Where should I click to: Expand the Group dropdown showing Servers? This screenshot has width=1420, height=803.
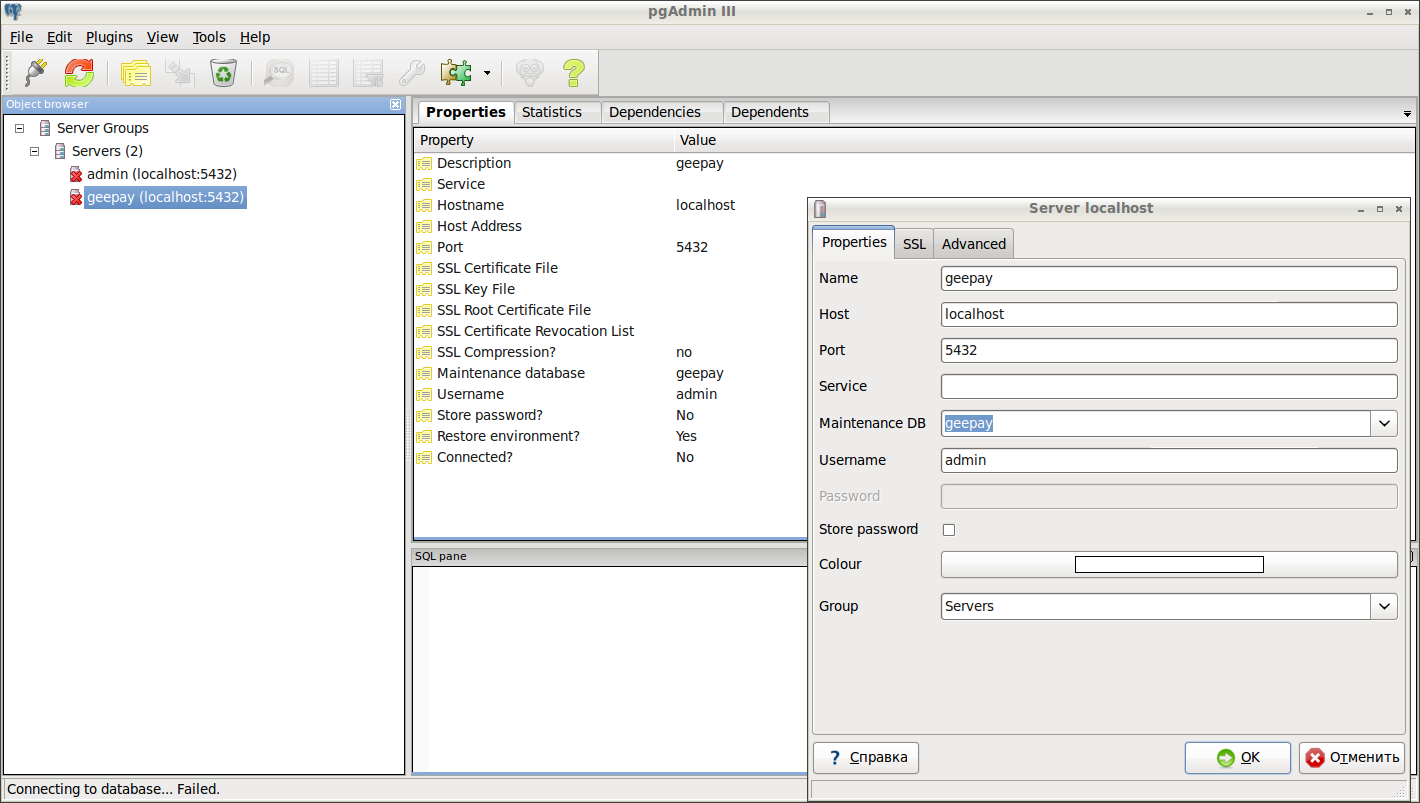point(1384,606)
